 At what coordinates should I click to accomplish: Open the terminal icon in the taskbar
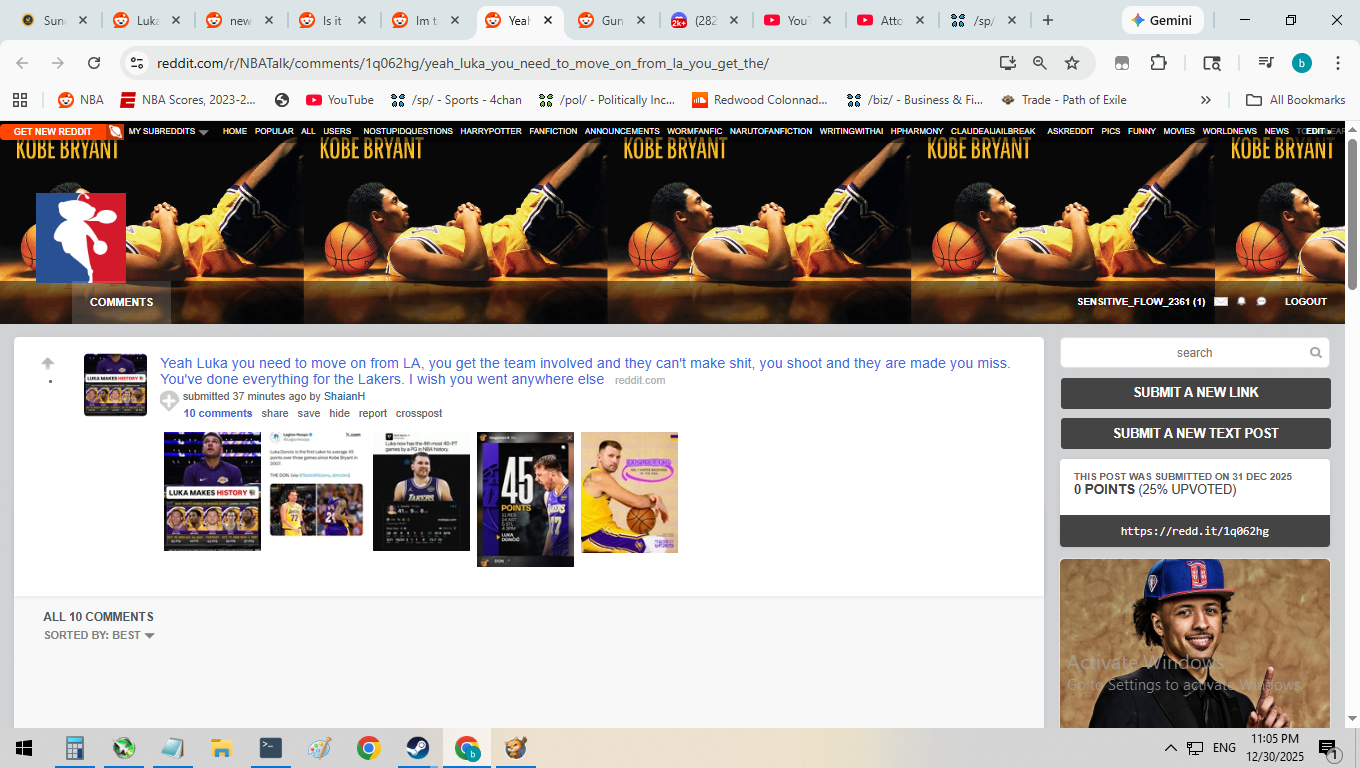coord(270,748)
